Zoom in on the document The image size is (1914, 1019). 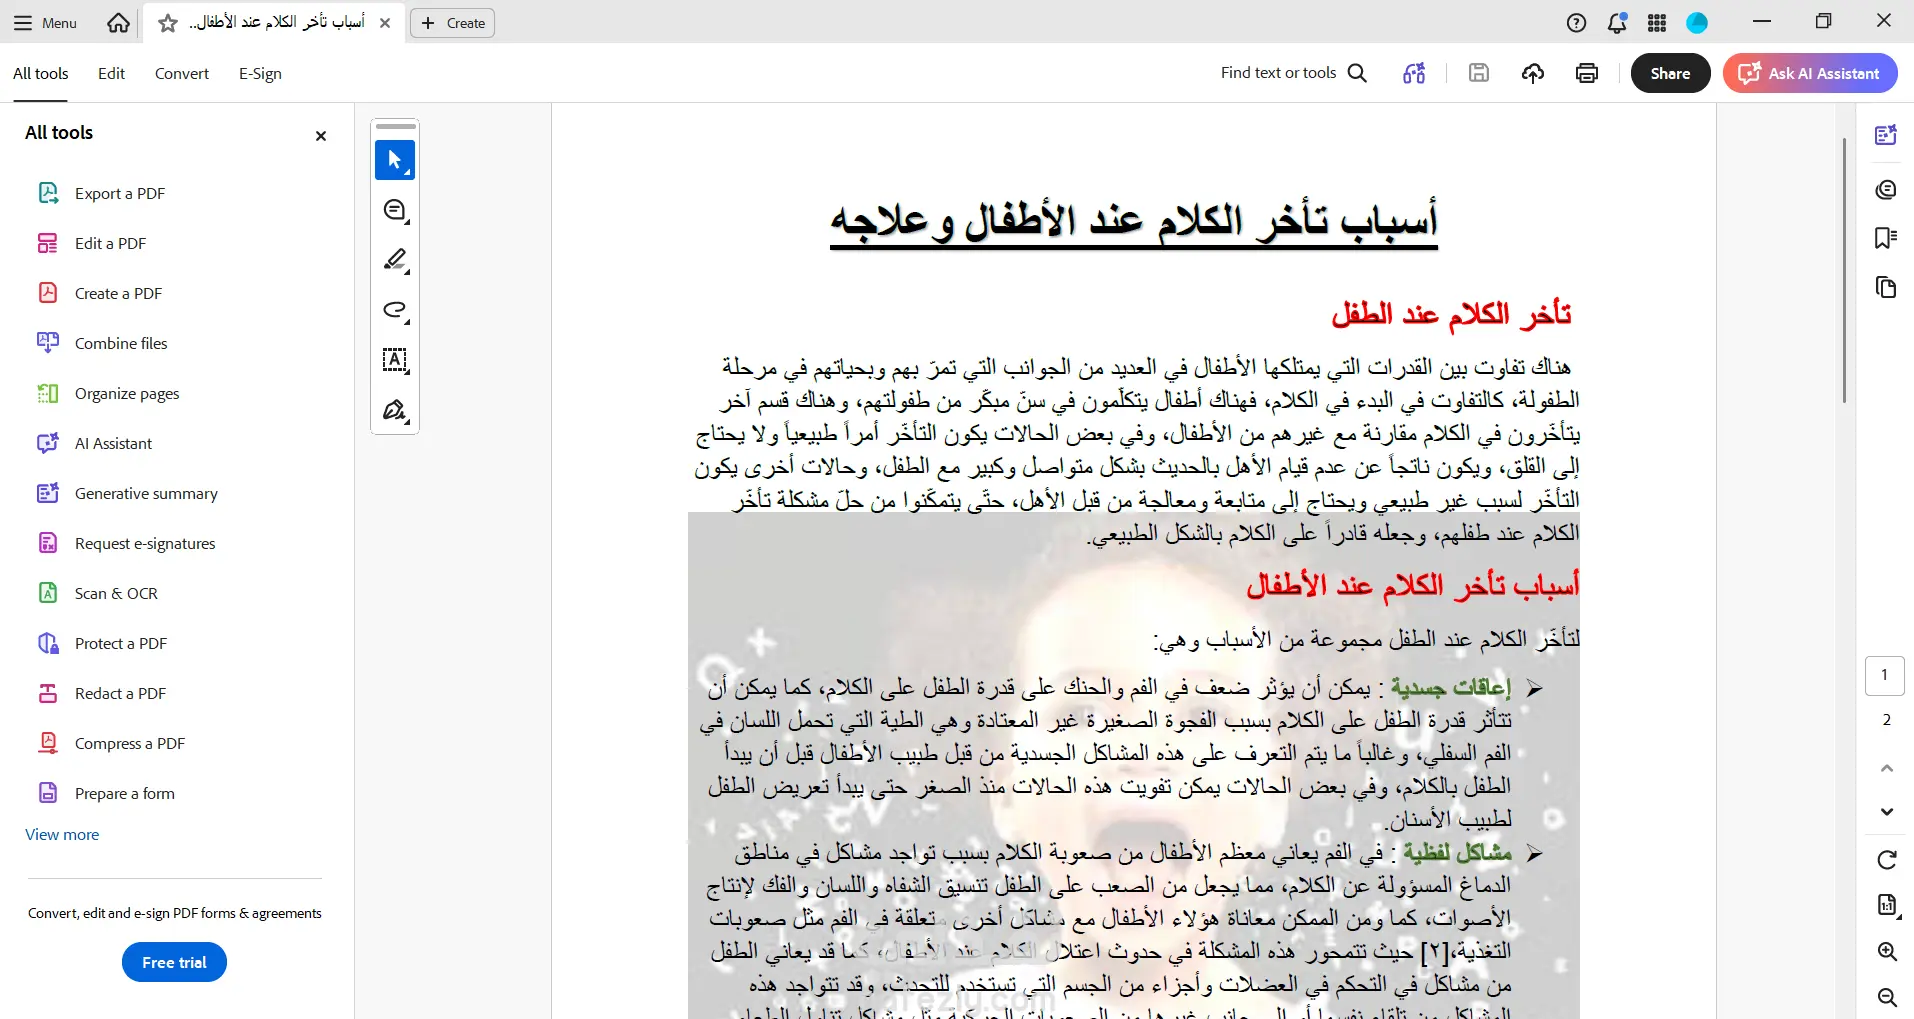point(1887,951)
